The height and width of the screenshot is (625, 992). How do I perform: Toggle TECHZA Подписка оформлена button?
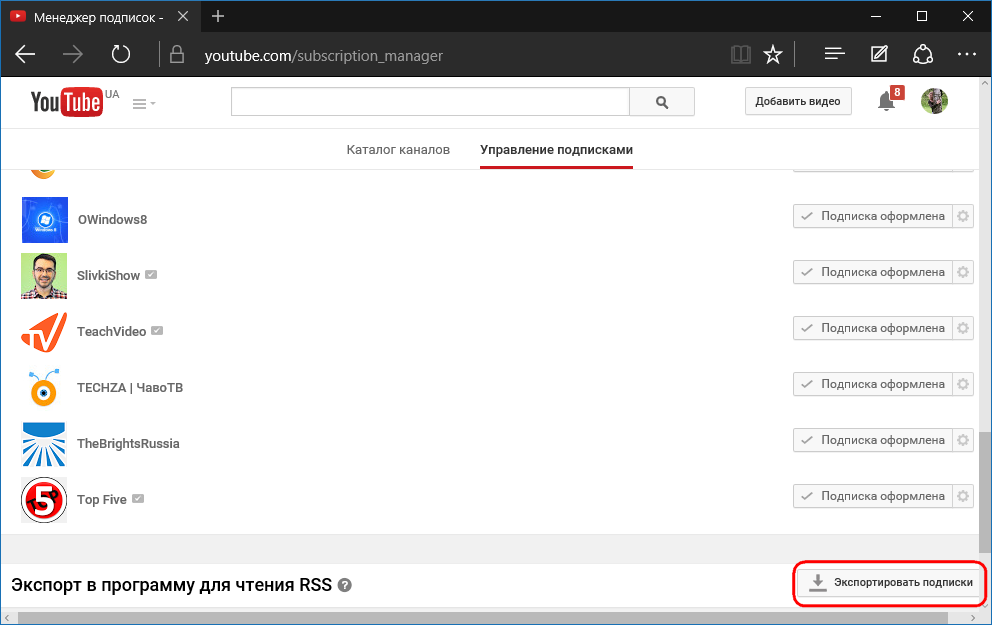[872, 384]
